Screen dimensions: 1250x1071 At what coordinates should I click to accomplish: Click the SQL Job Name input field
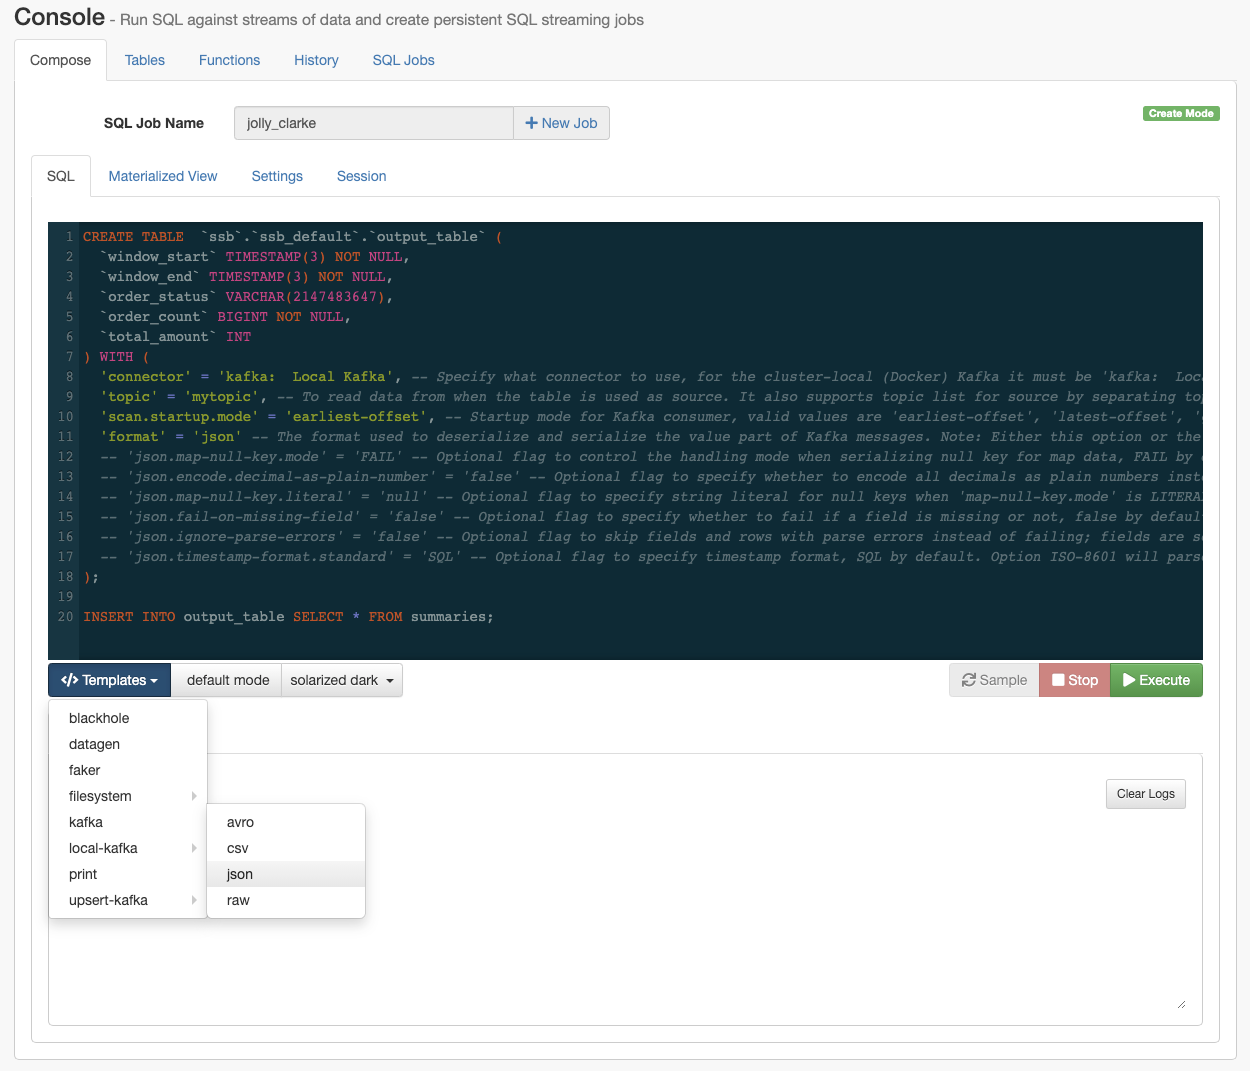click(373, 123)
